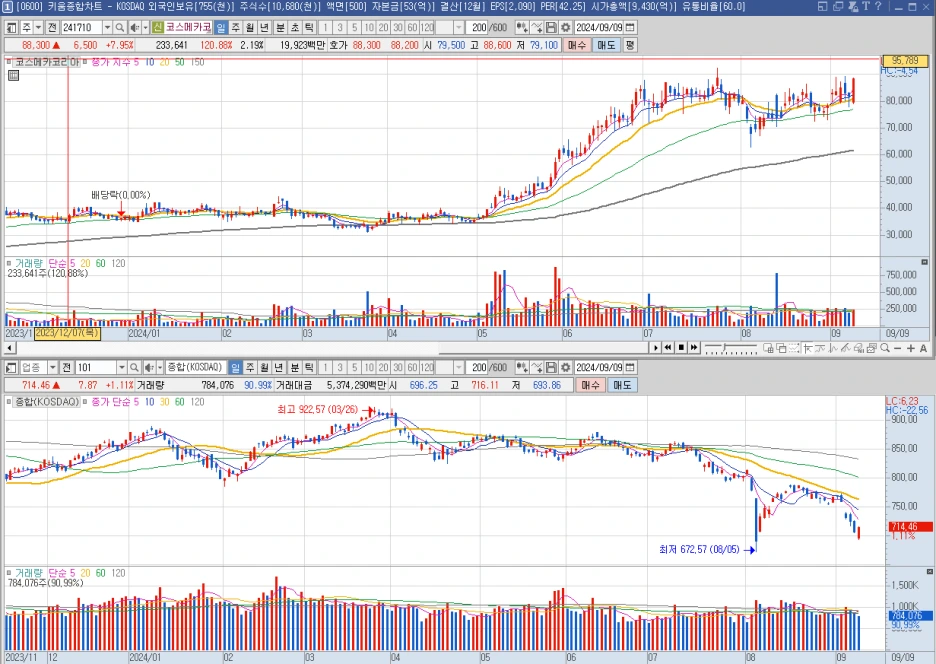The image size is (936, 664).
Task: Click the 전 button in KOSDAQ chart toolbar
Action: (x=67, y=367)
